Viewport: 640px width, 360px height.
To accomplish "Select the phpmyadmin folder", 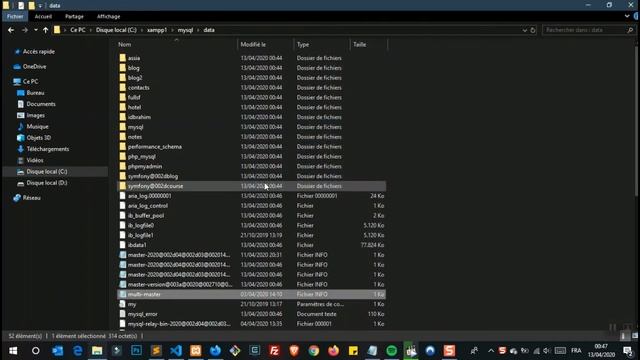I will (x=145, y=167).
